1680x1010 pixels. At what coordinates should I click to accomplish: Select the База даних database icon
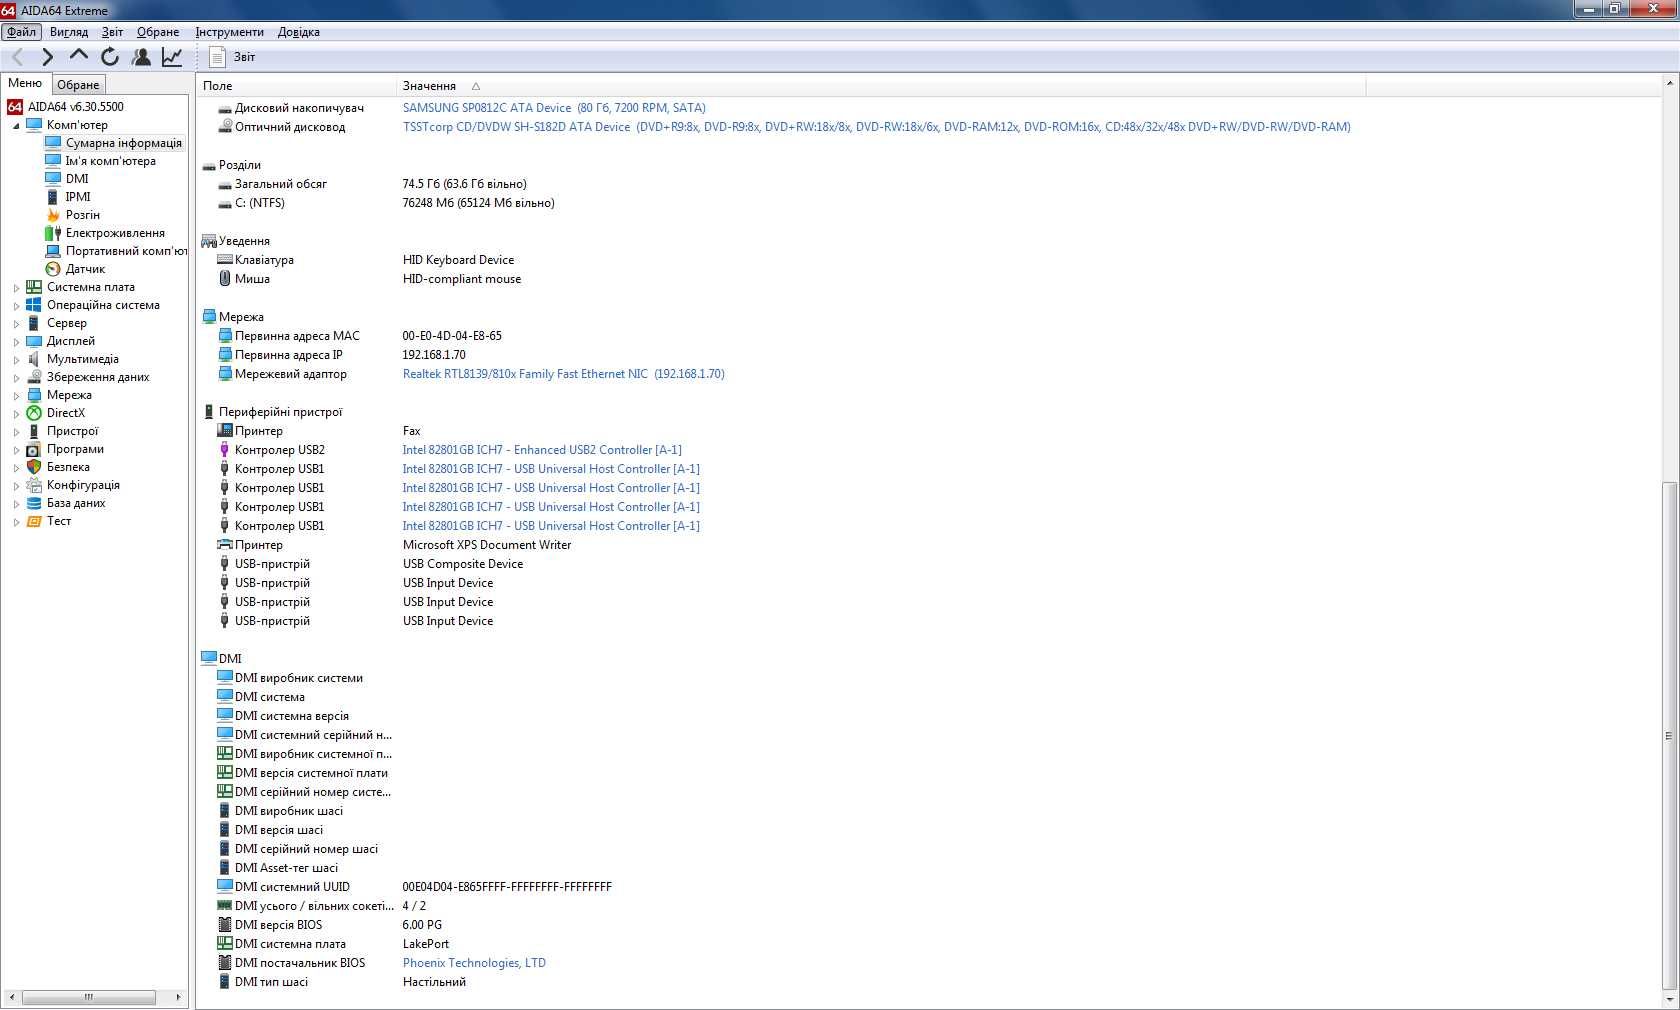tap(34, 503)
